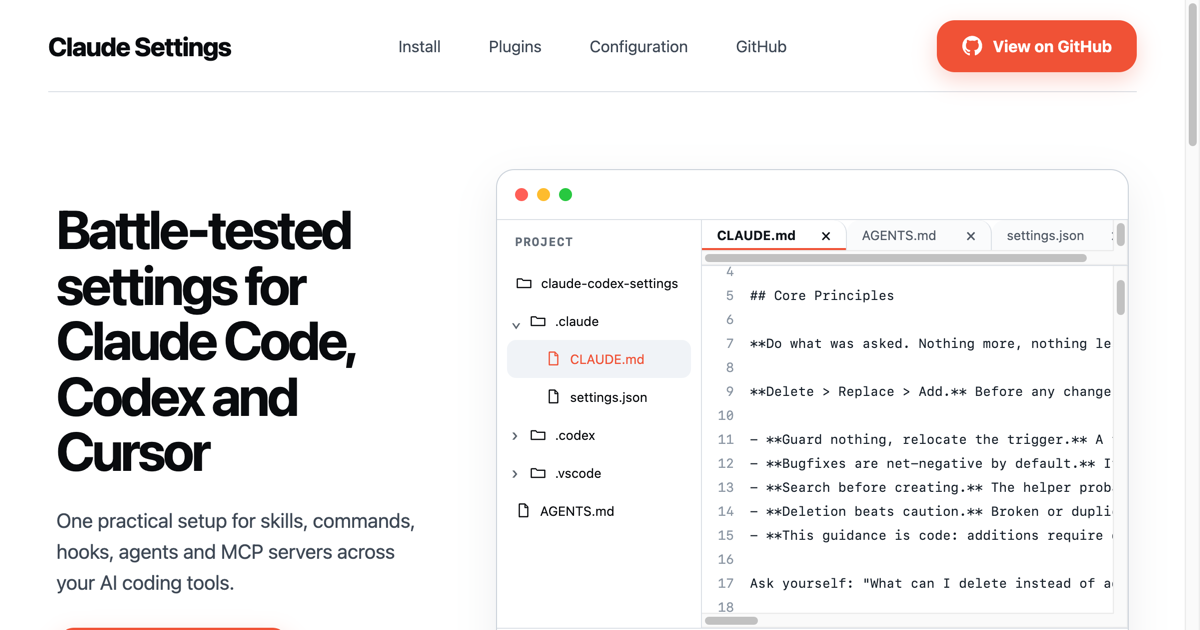1200x630 pixels.
Task: Open settings.json in the file tree
Action: coord(608,397)
